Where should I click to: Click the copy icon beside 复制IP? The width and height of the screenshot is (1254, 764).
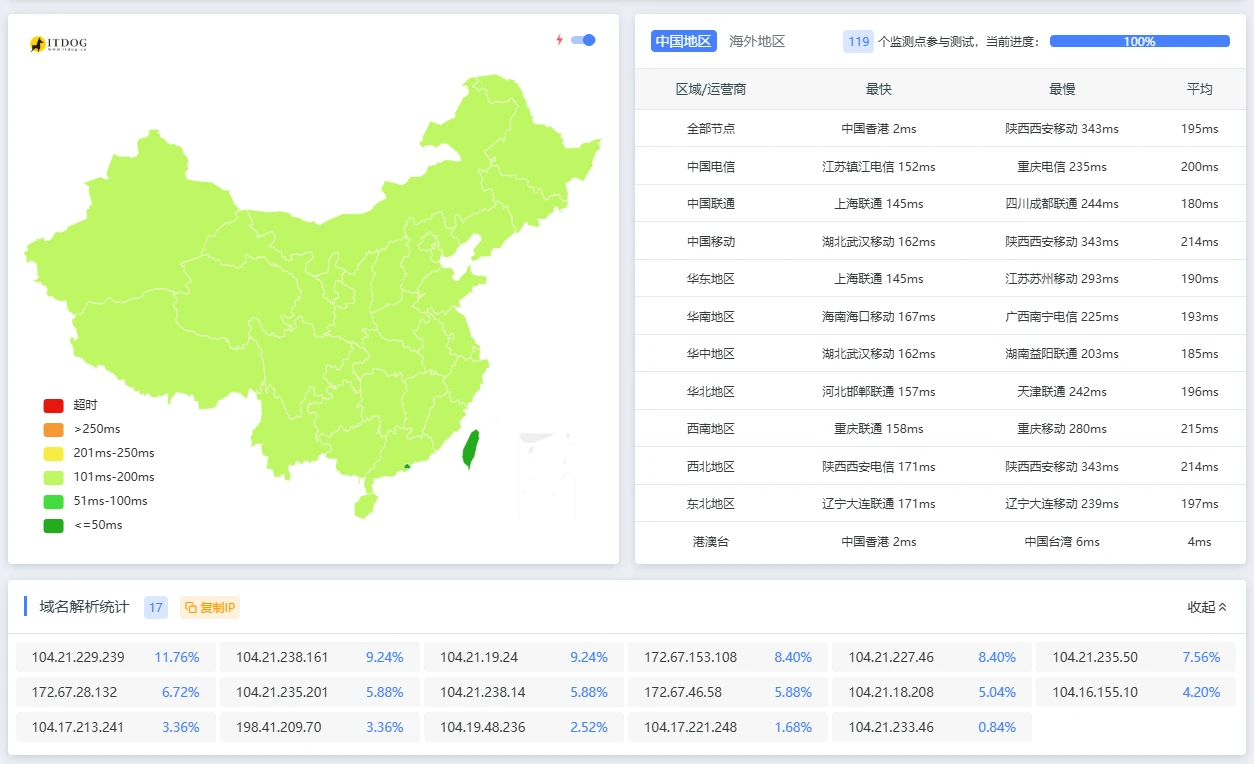191,607
